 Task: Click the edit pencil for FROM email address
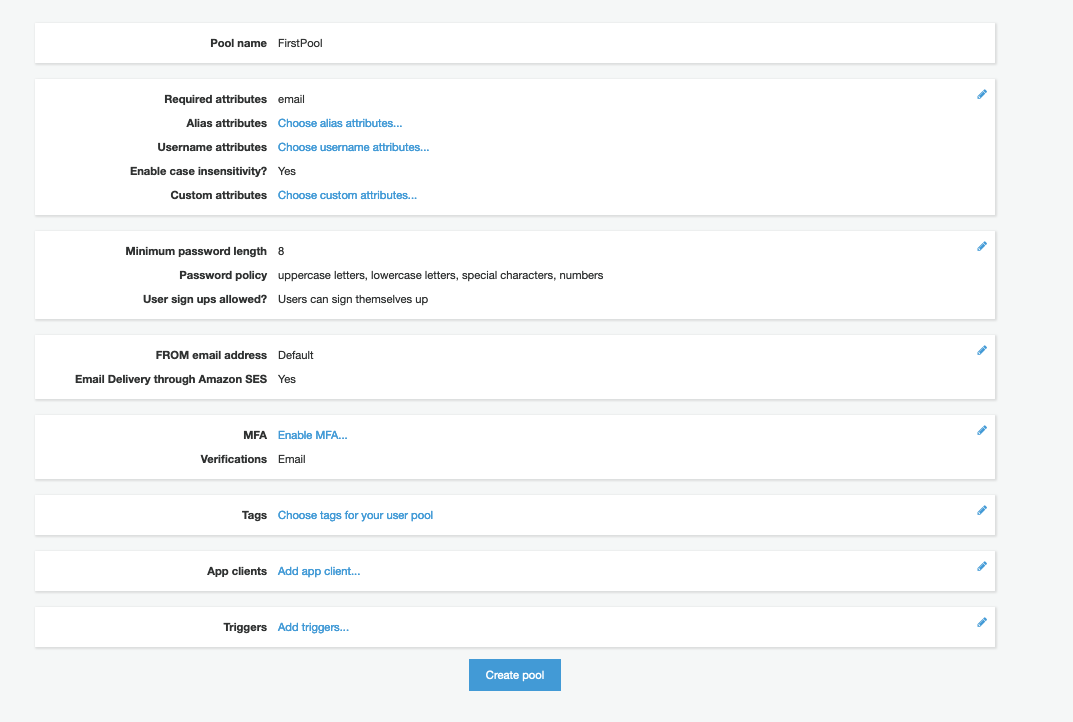pos(981,351)
